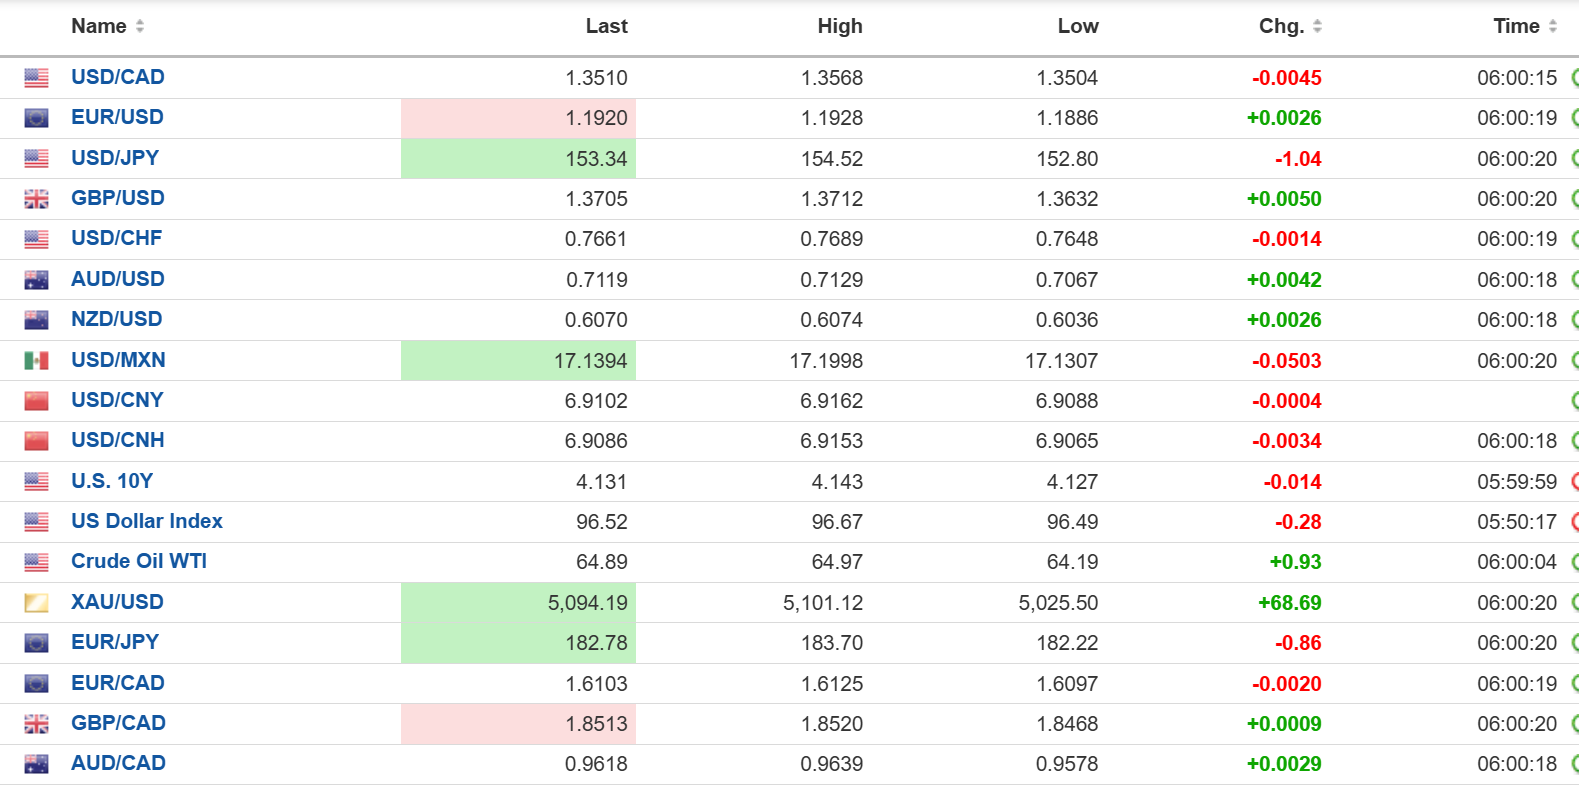Viewport: 1579px width, 786px height.
Task: Click the green highlighted XAU/USD last price
Action: [x=588, y=603]
